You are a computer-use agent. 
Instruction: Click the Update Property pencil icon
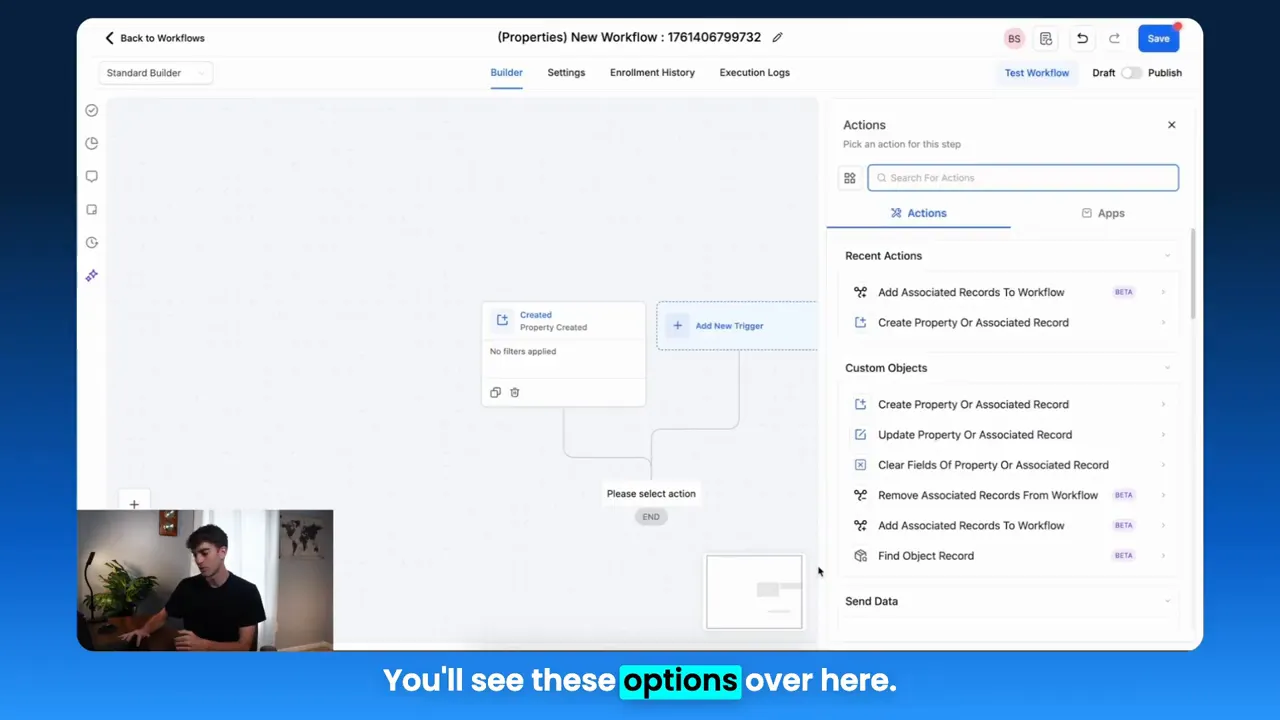pos(860,435)
